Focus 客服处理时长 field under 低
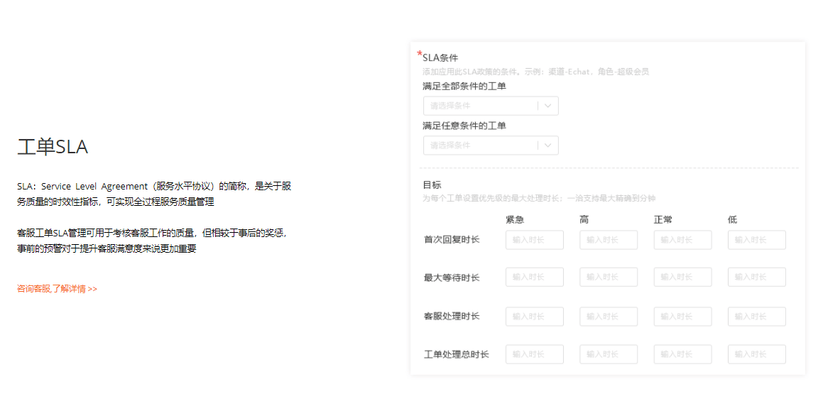 [757, 316]
